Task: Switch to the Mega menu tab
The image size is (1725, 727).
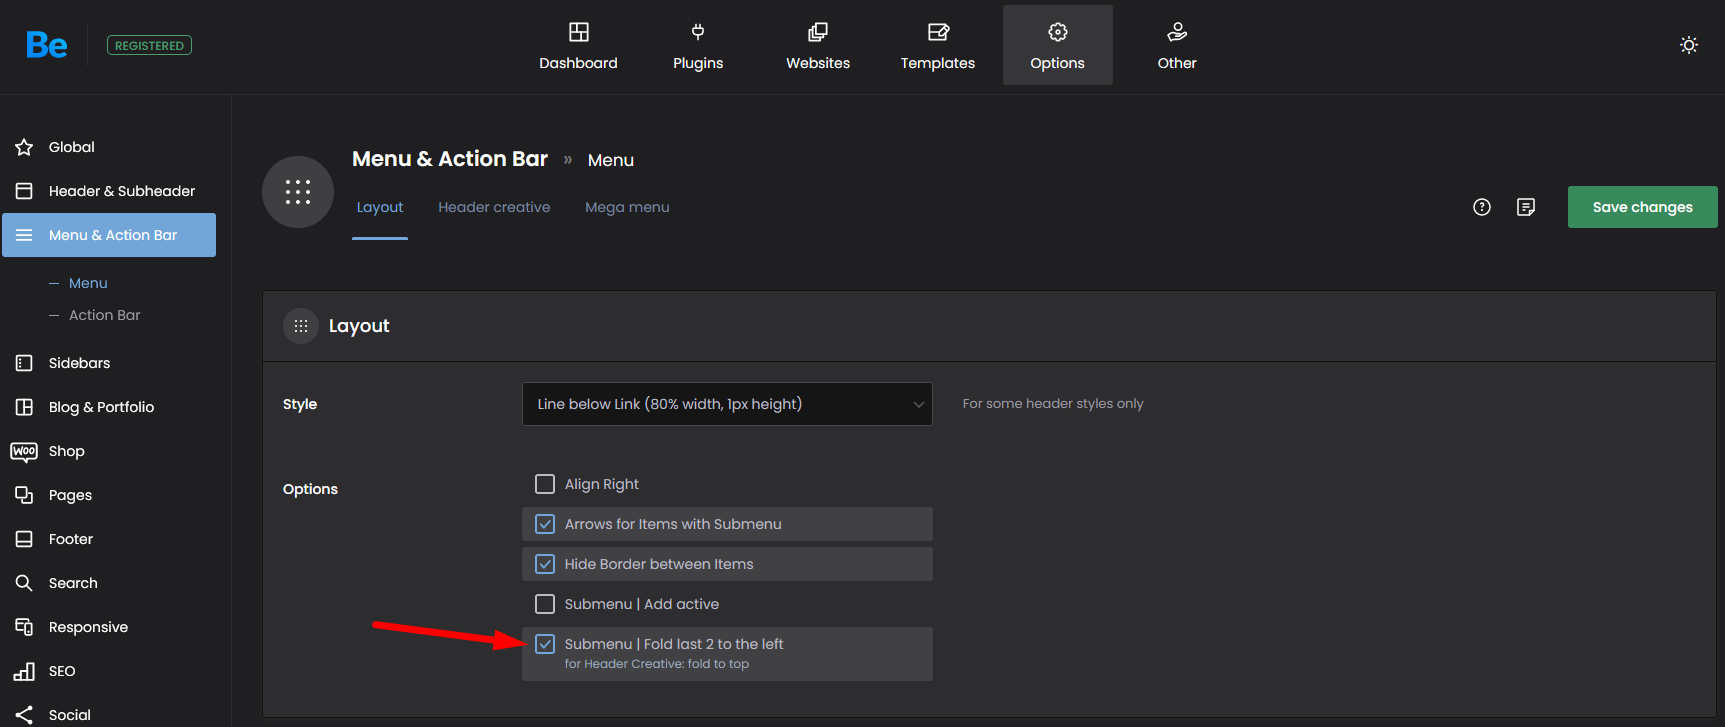Action: point(627,207)
